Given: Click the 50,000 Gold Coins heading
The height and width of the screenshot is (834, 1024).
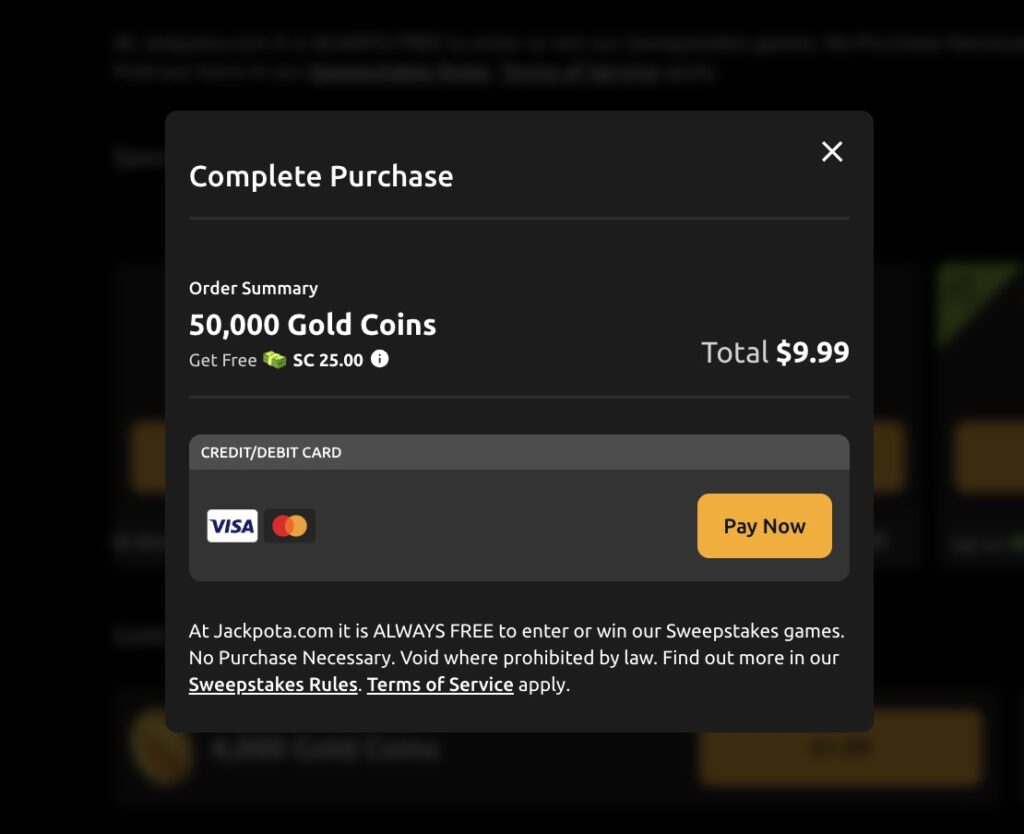Looking at the screenshot, I should click(312, 325).
